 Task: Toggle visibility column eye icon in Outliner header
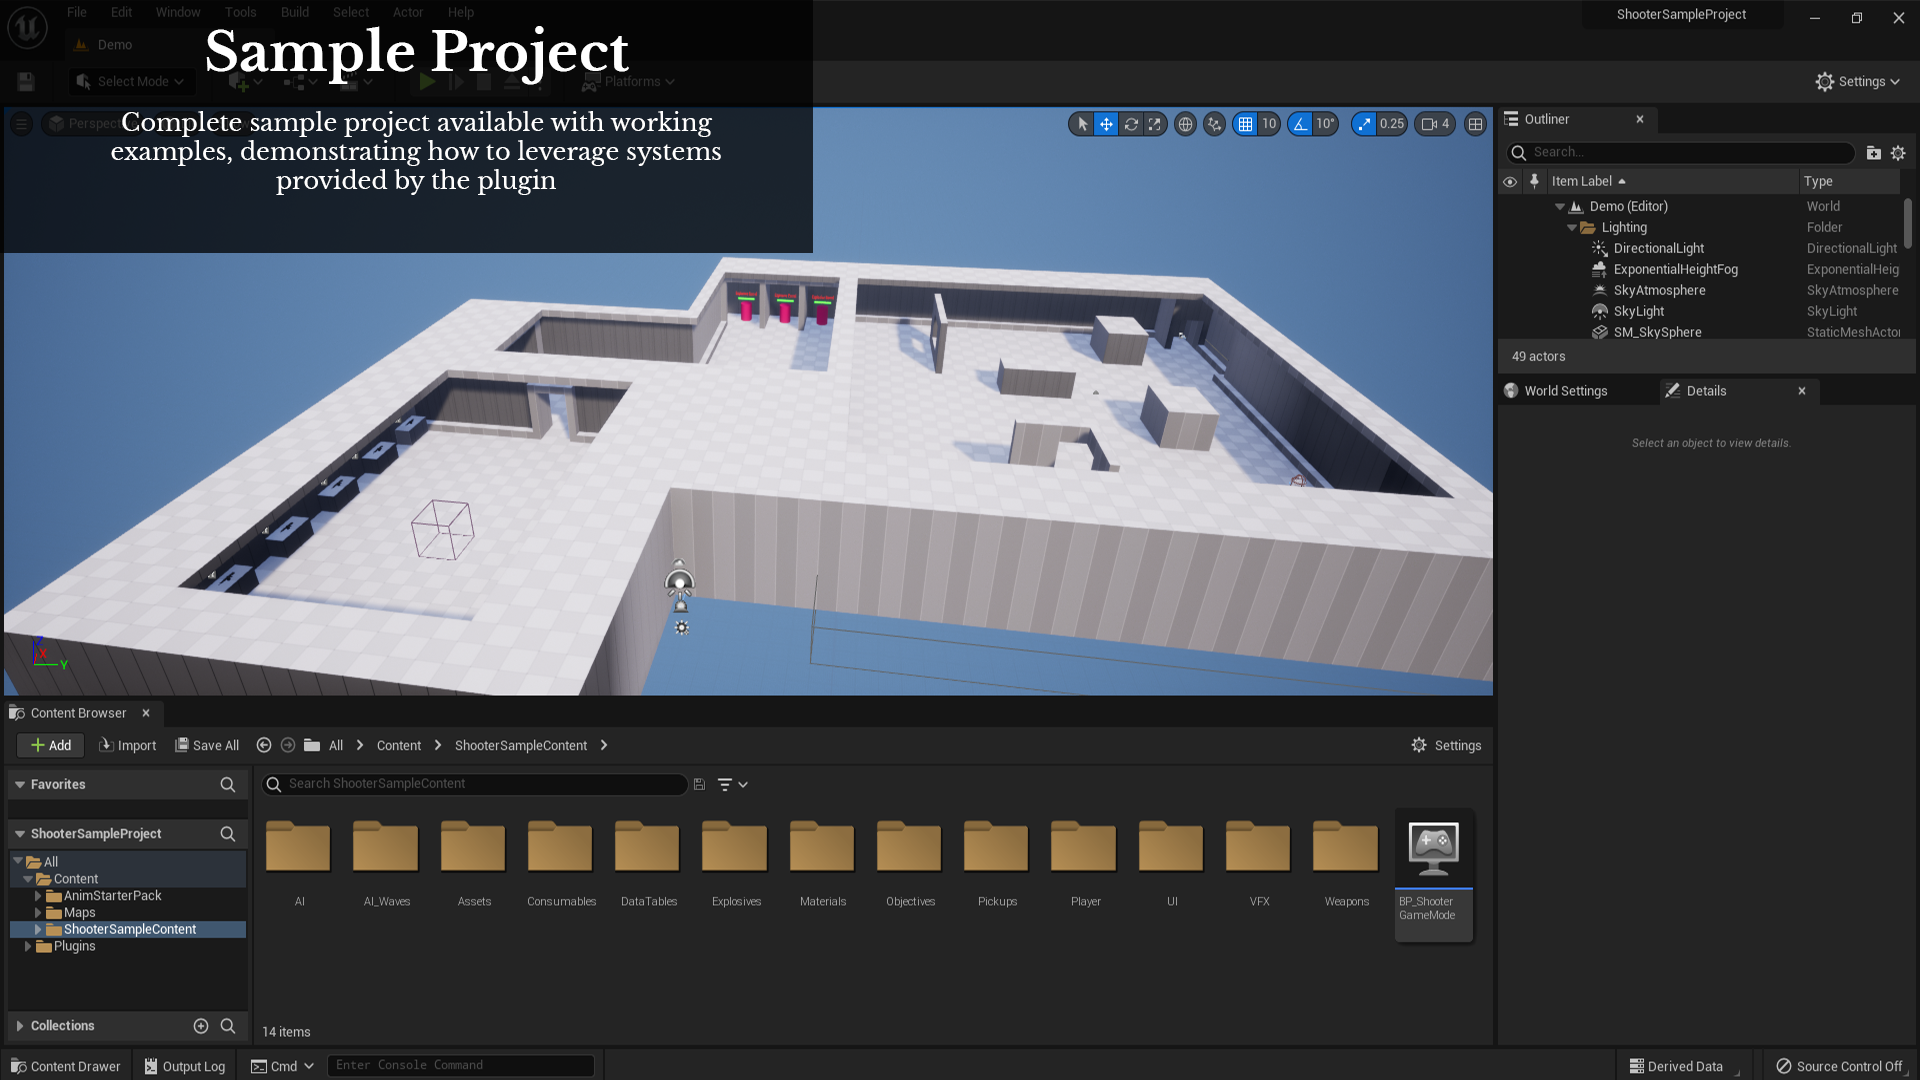[1510, 181]
